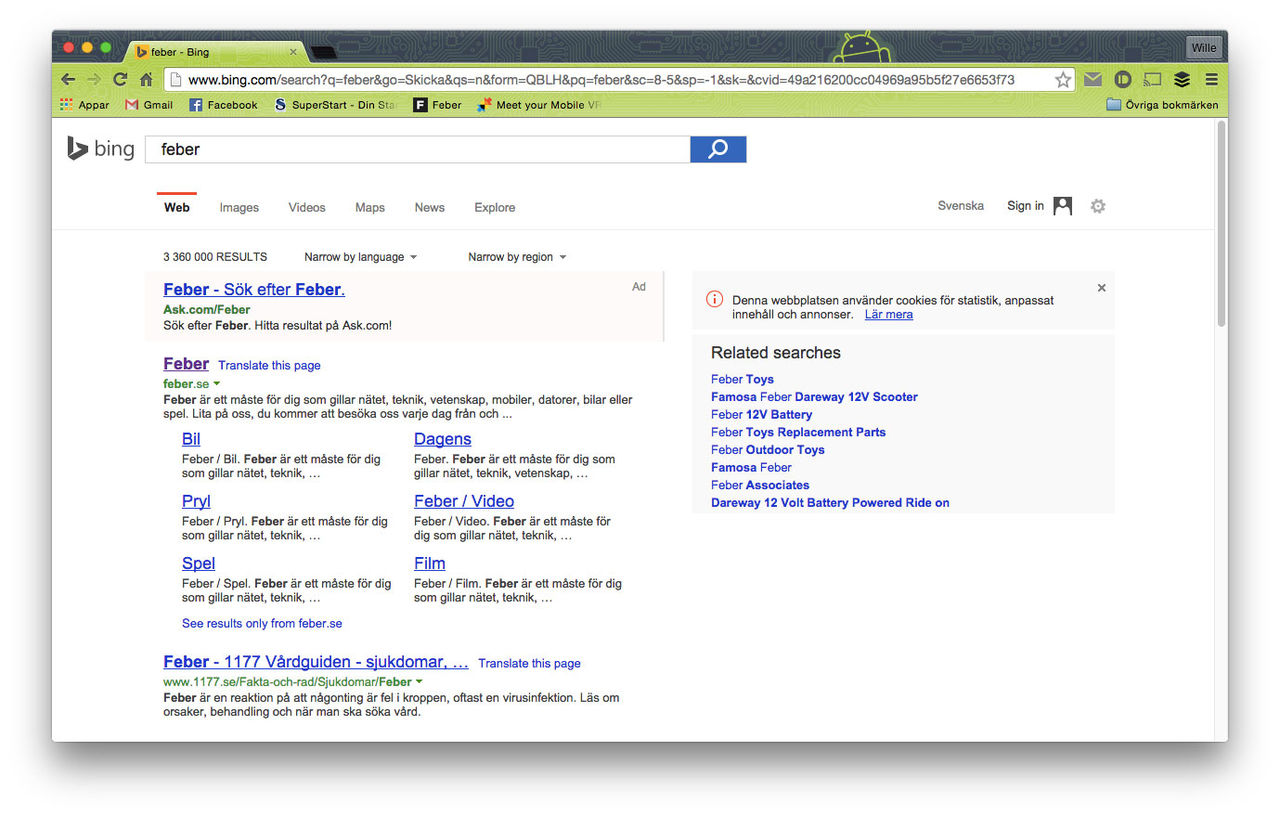Click the Bing search magnifier button
This screenshot has width=1280, height=816.
(717, 148)
